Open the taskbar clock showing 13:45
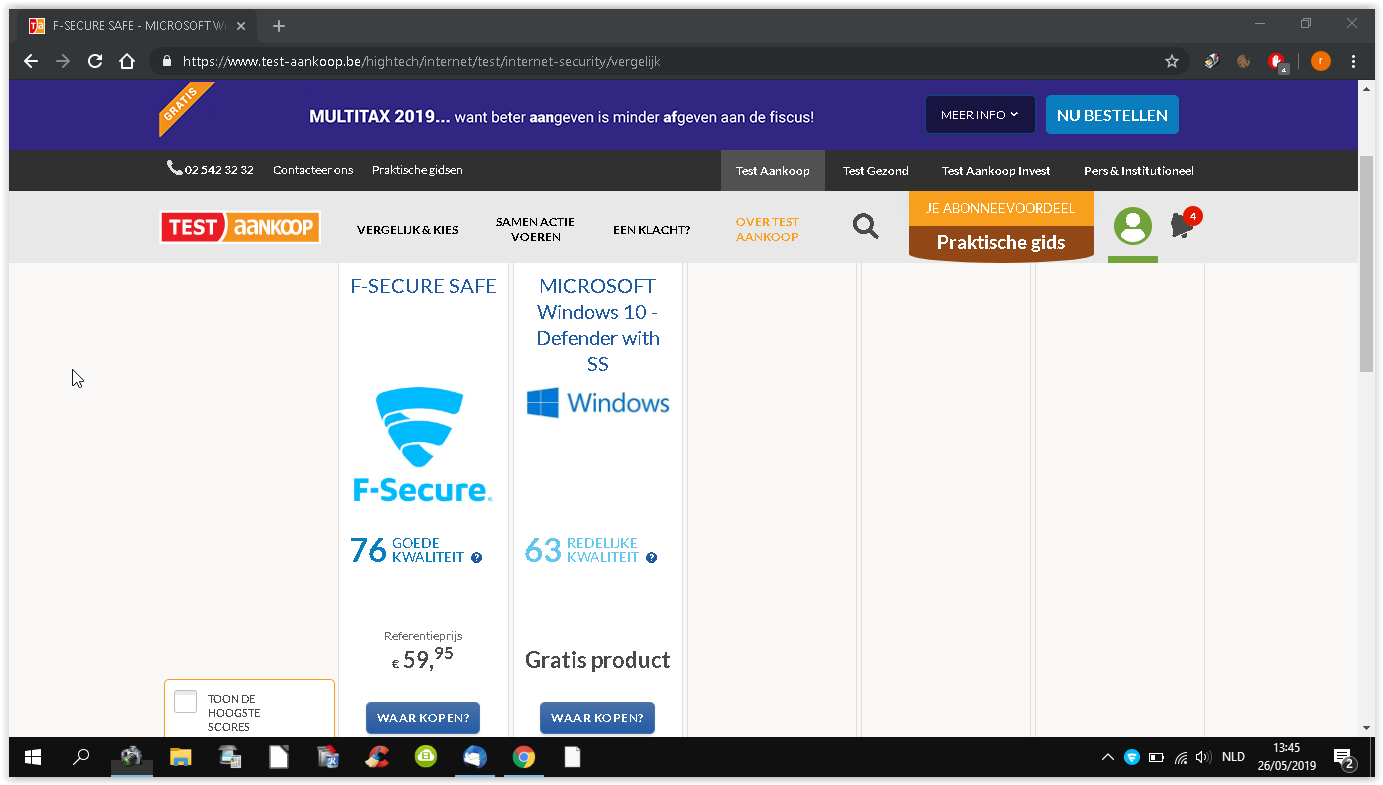The width and height of the screenshot is (1383, 785). pos(1287,757)
